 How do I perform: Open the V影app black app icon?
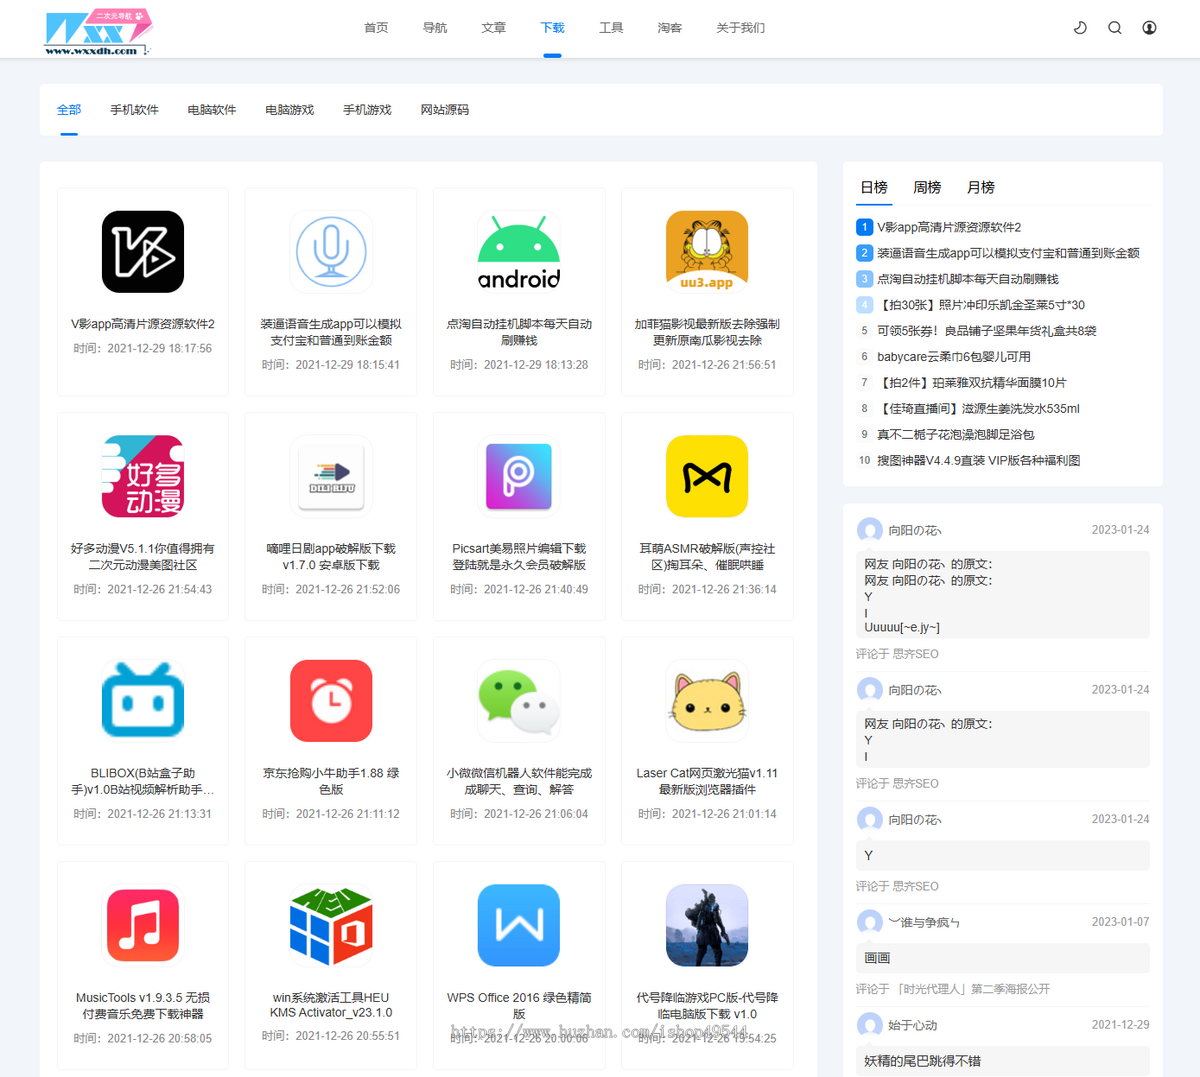pos(143,252)
